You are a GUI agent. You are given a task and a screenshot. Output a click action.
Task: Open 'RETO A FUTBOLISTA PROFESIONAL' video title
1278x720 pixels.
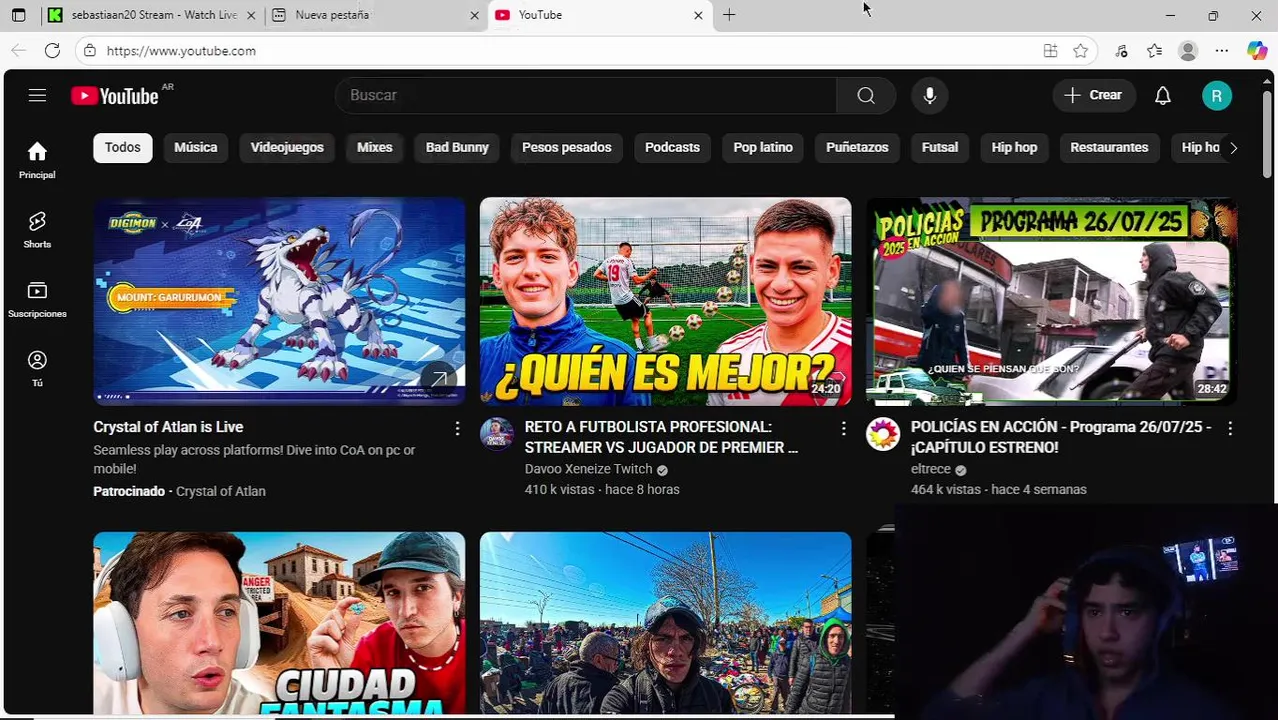661,437
